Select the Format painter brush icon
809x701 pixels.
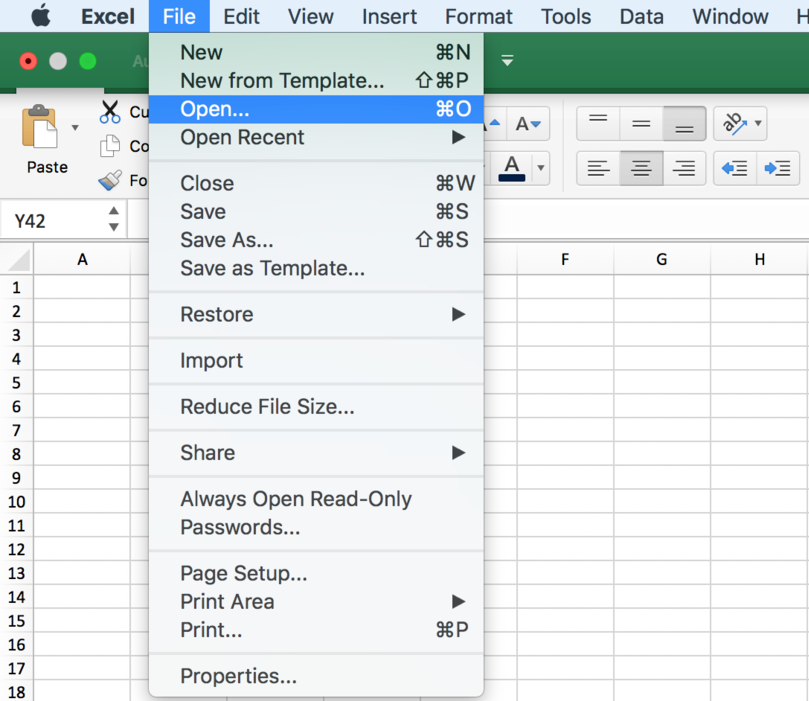tap(110, 180)
